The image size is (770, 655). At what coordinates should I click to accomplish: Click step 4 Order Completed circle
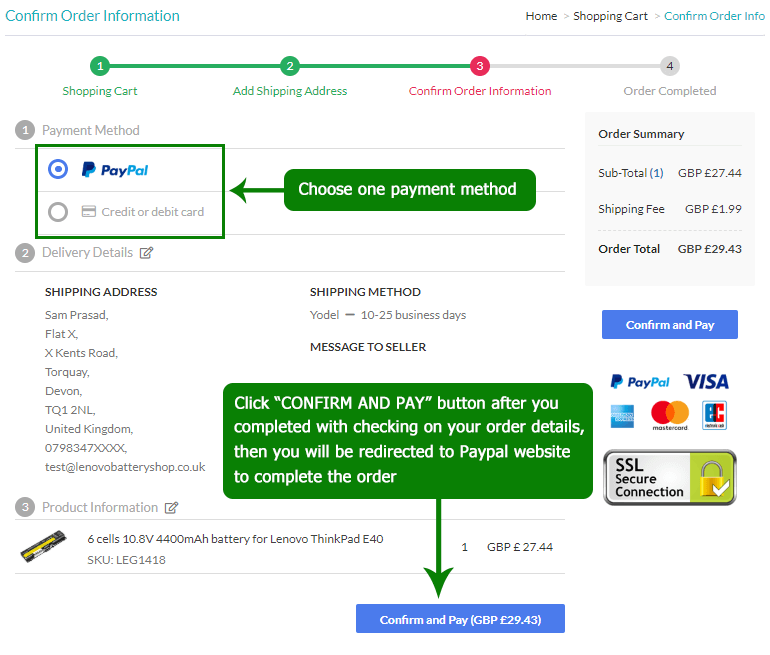coord(670,66)
